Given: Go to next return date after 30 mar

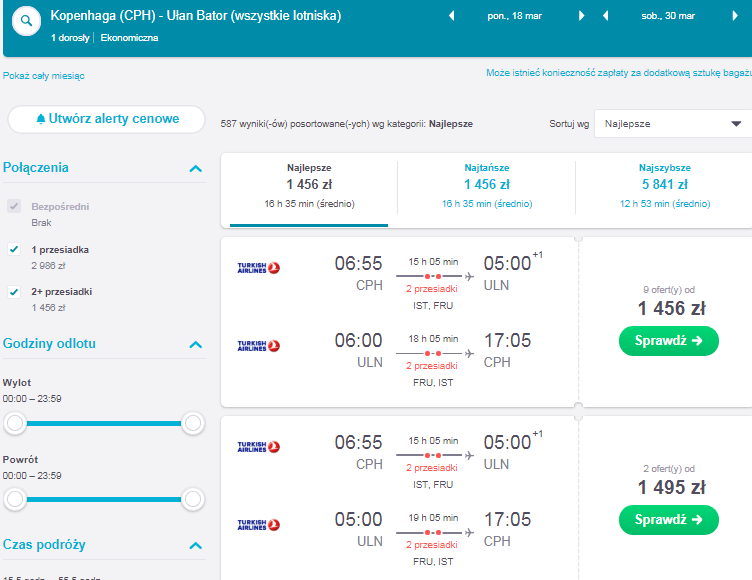Looking at the screenshot, I should (x=735, y=16).
